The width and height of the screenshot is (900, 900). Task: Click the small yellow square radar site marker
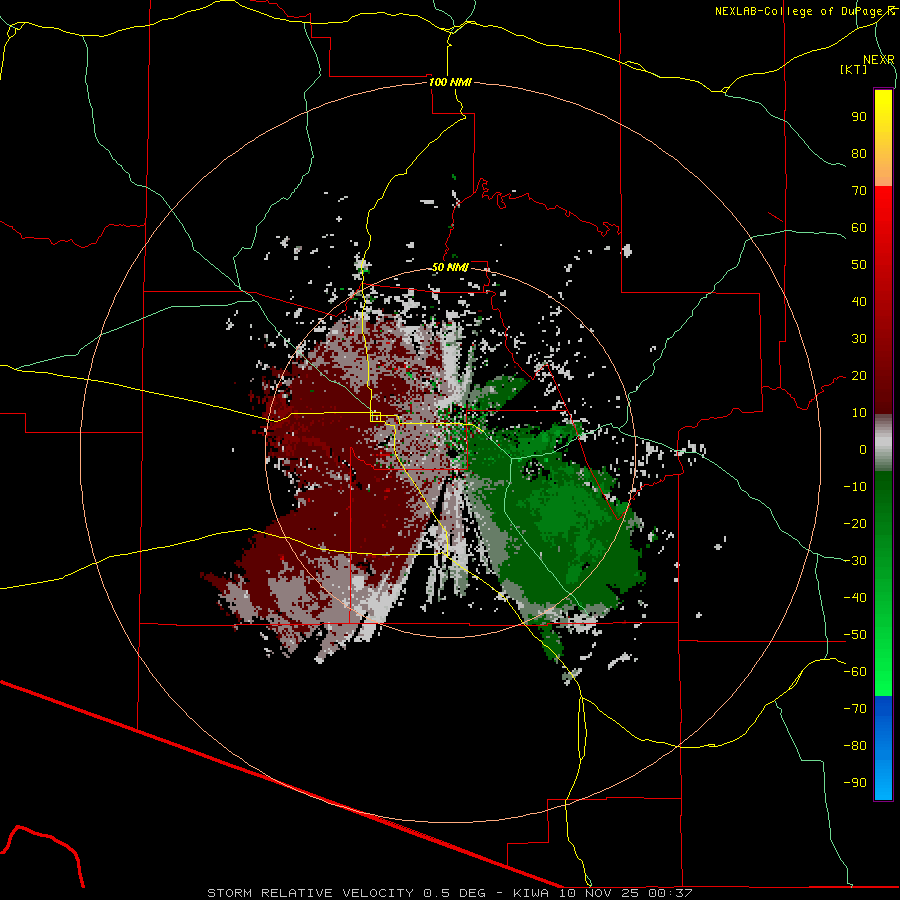tap(375, 417)
